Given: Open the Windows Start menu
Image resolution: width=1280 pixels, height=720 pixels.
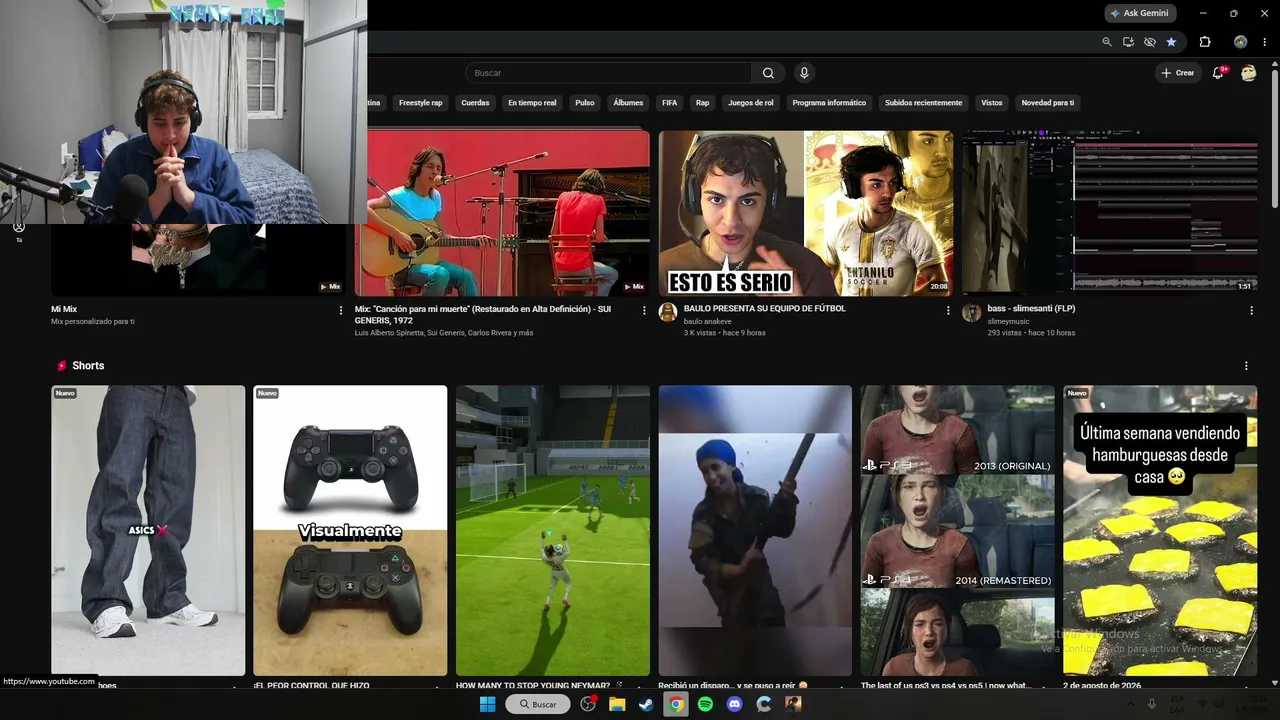Looking at the screenshot, I should [487, 704].
